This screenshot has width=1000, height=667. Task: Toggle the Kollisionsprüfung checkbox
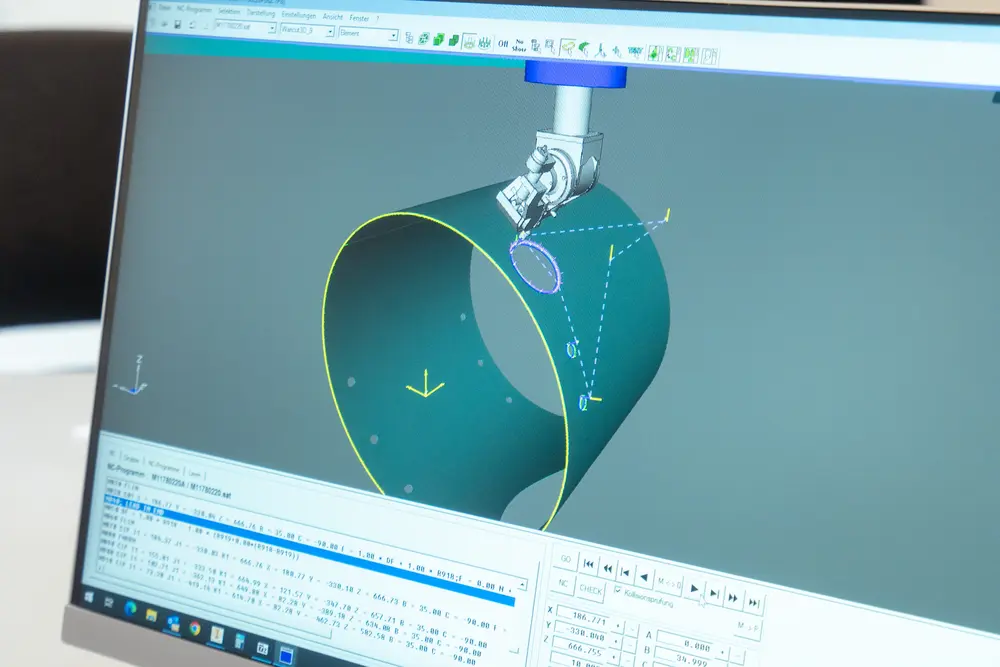[x=617, y=591]
